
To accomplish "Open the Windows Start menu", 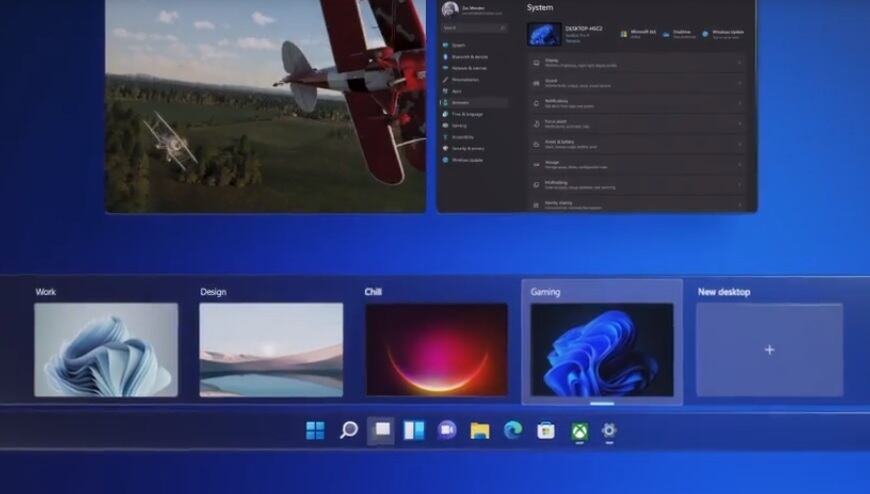I will [315, 430].
